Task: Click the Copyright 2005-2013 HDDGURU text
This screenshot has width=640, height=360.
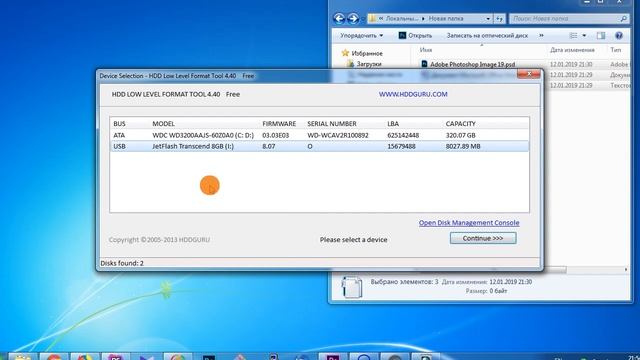Action: click(x=159, y=240)
